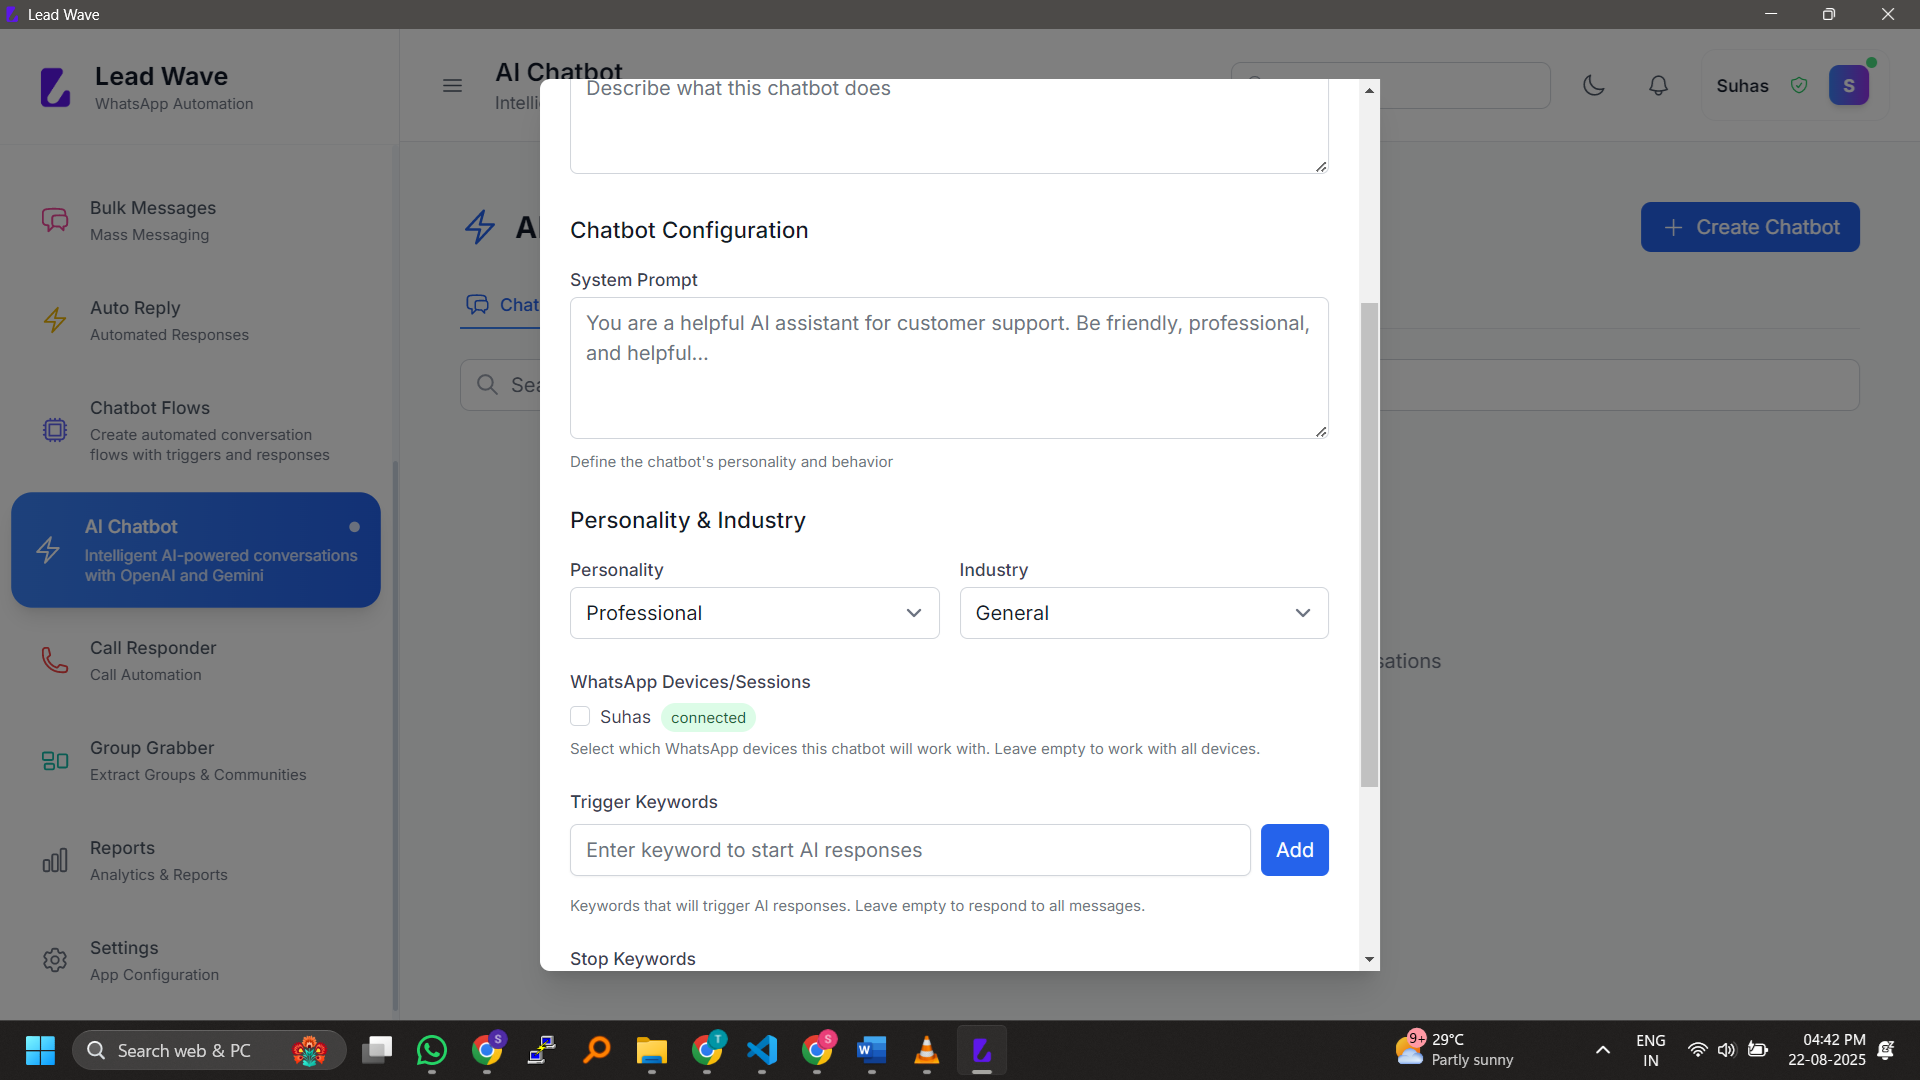This screenshot has width=1920, height=1080.
Task: Click the Add keyword button
Action: pyautogui.click(x=1294, y=850)
